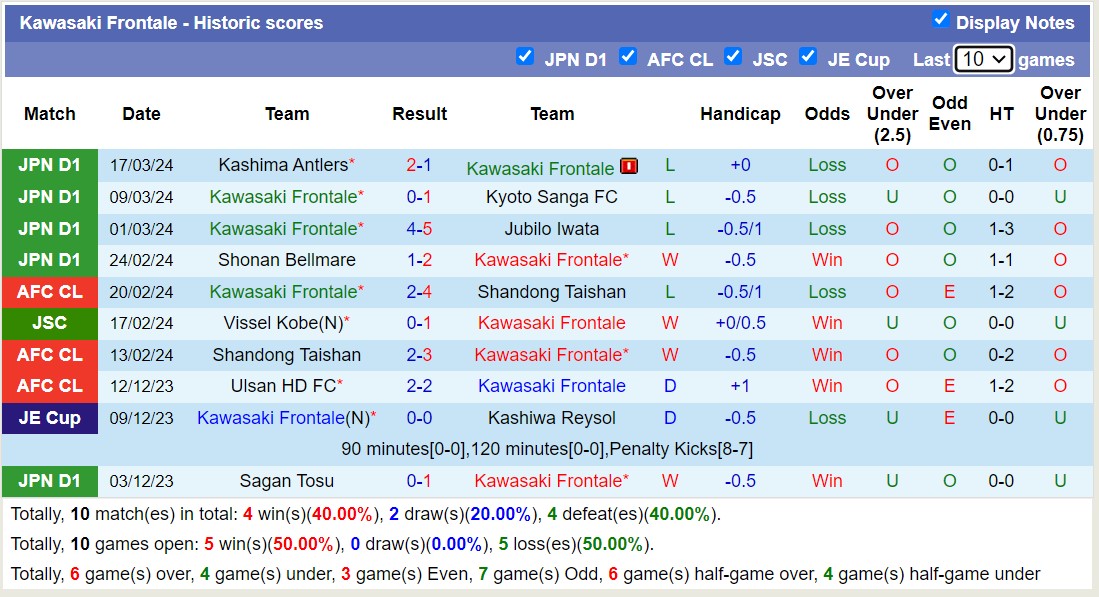Click the Handicap column header
The image size is (1099, 597).
tap(740, 114)
